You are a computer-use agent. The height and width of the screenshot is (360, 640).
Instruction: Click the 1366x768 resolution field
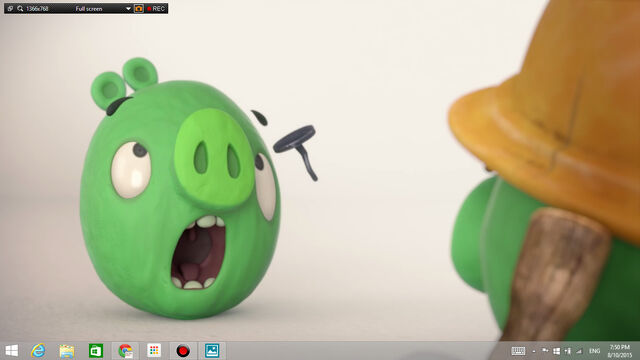pos(37,9)
